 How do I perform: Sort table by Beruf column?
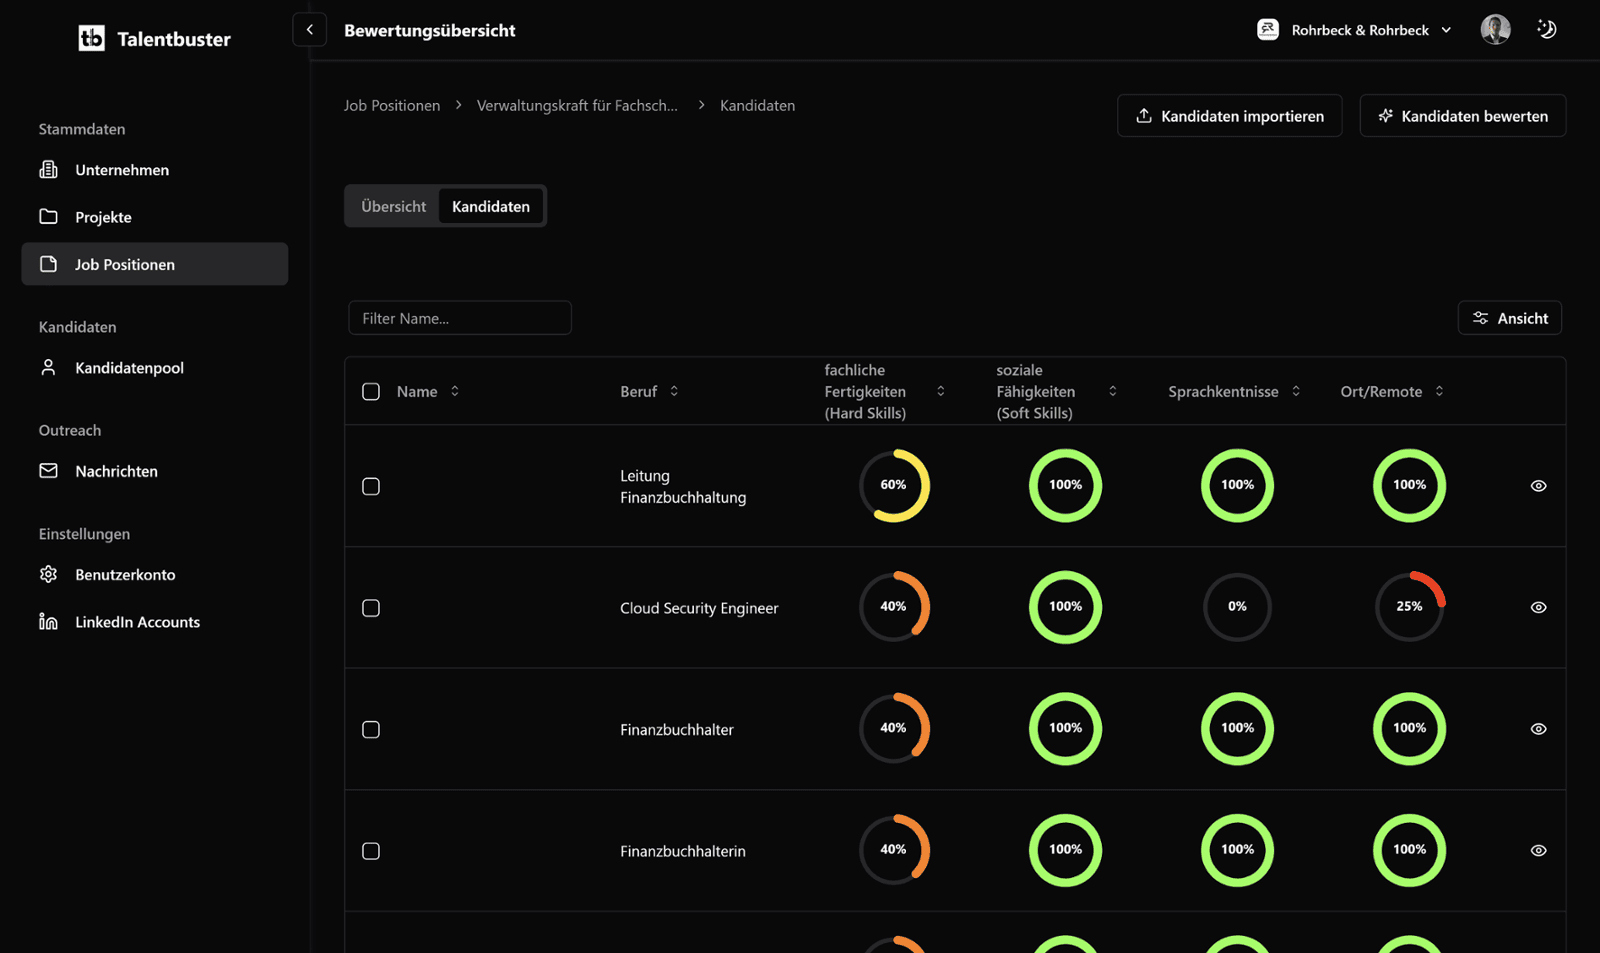[650, 392]
